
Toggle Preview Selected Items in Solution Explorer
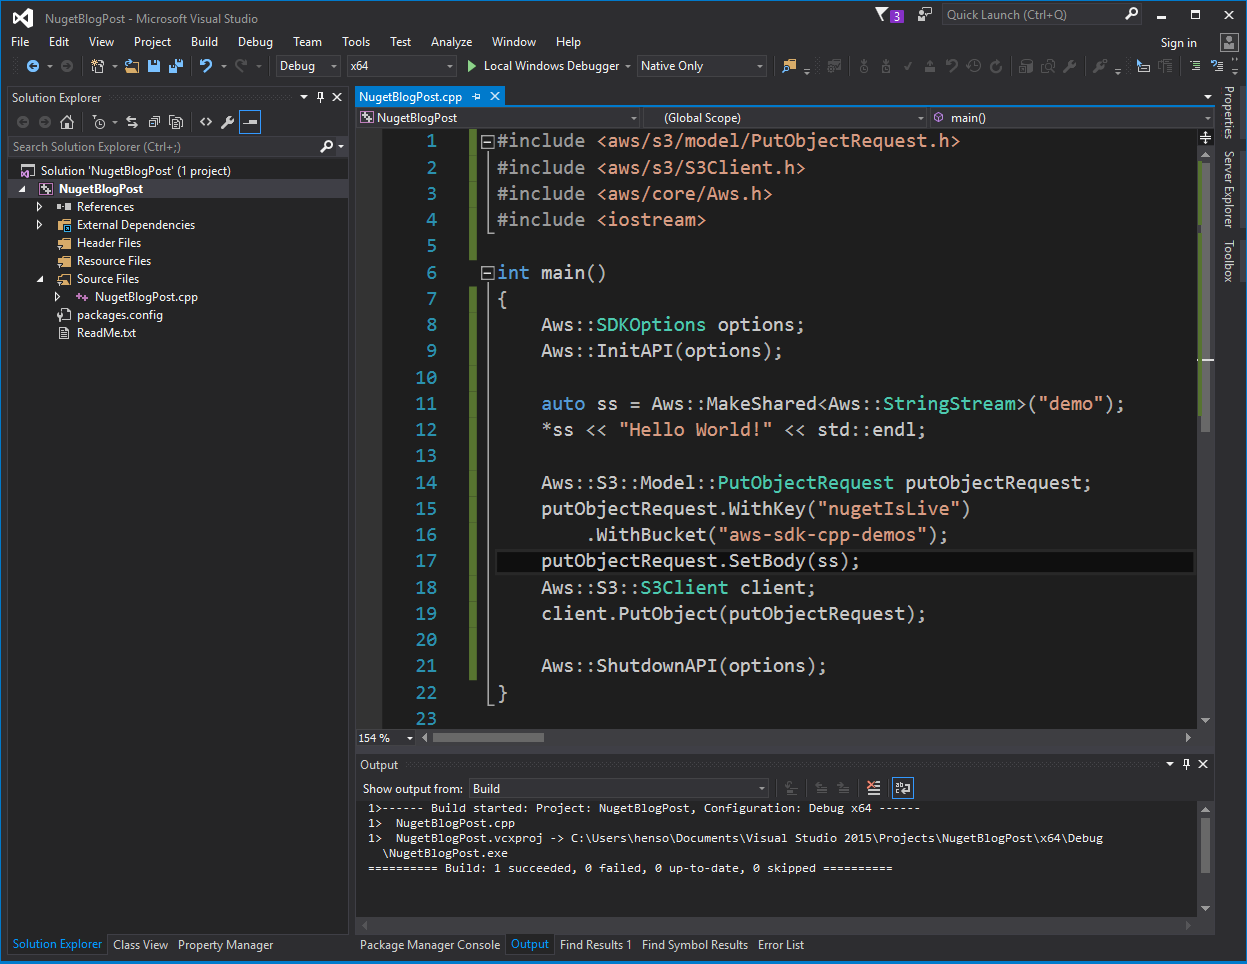tap(250, 122)
